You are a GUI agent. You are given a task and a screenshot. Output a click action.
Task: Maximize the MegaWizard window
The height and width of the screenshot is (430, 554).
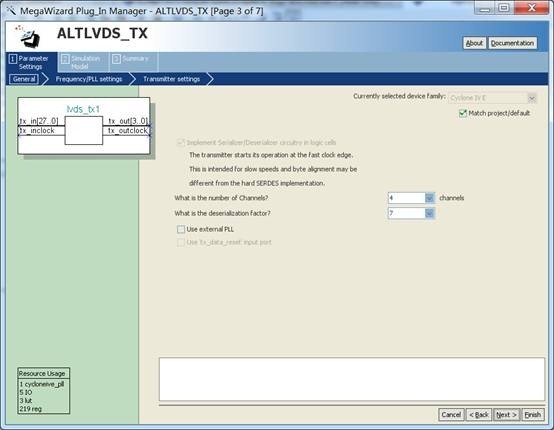504,8
